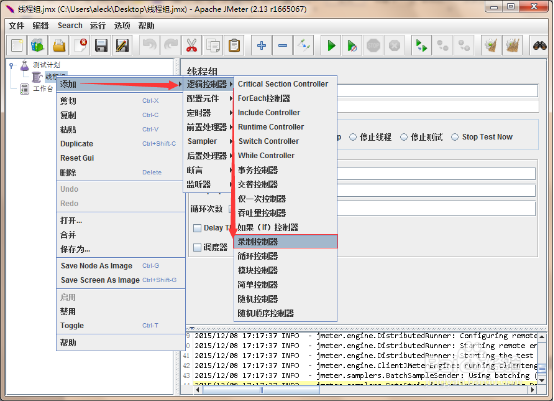Choose 录制控制器 from controller list
Viewport: 554px width, 401px height.
pyautogui.click(x=285, y=242)
